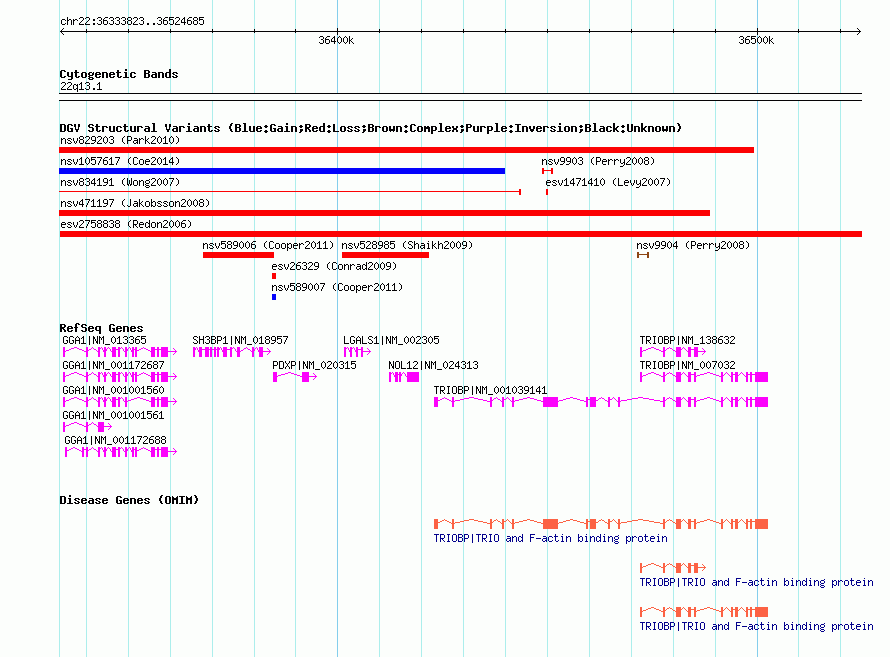The height and width of the screenshot is (657, 890).
Task: Click the LGALS1|NM_002305 label
Action: (391, 340)
